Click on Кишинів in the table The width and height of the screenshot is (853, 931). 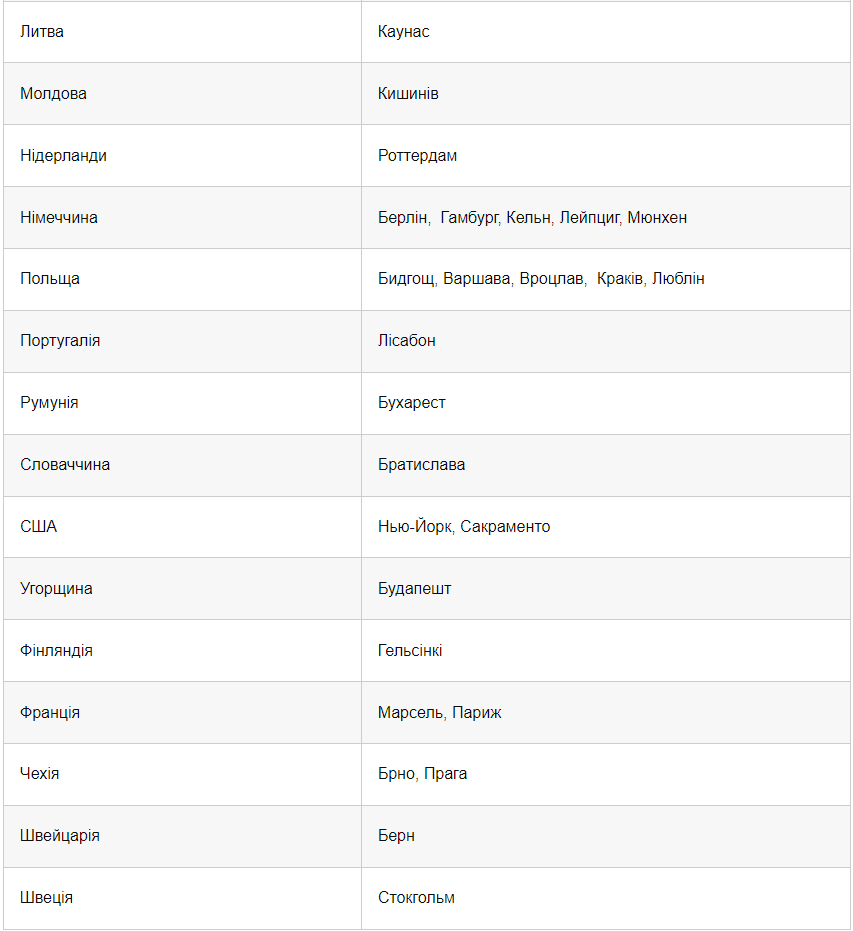pos(408,94)
